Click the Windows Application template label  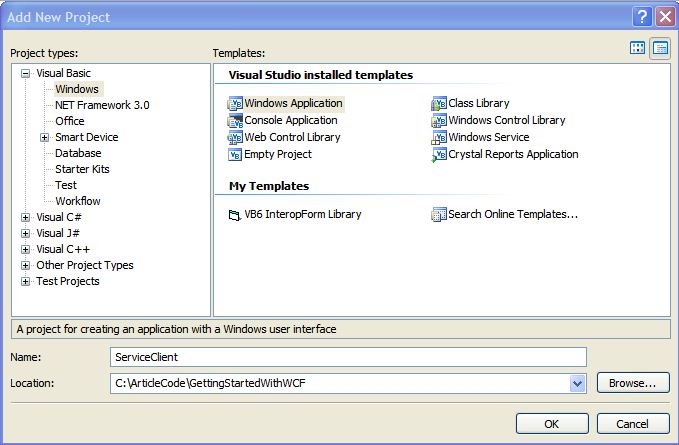tap(294, 103)
